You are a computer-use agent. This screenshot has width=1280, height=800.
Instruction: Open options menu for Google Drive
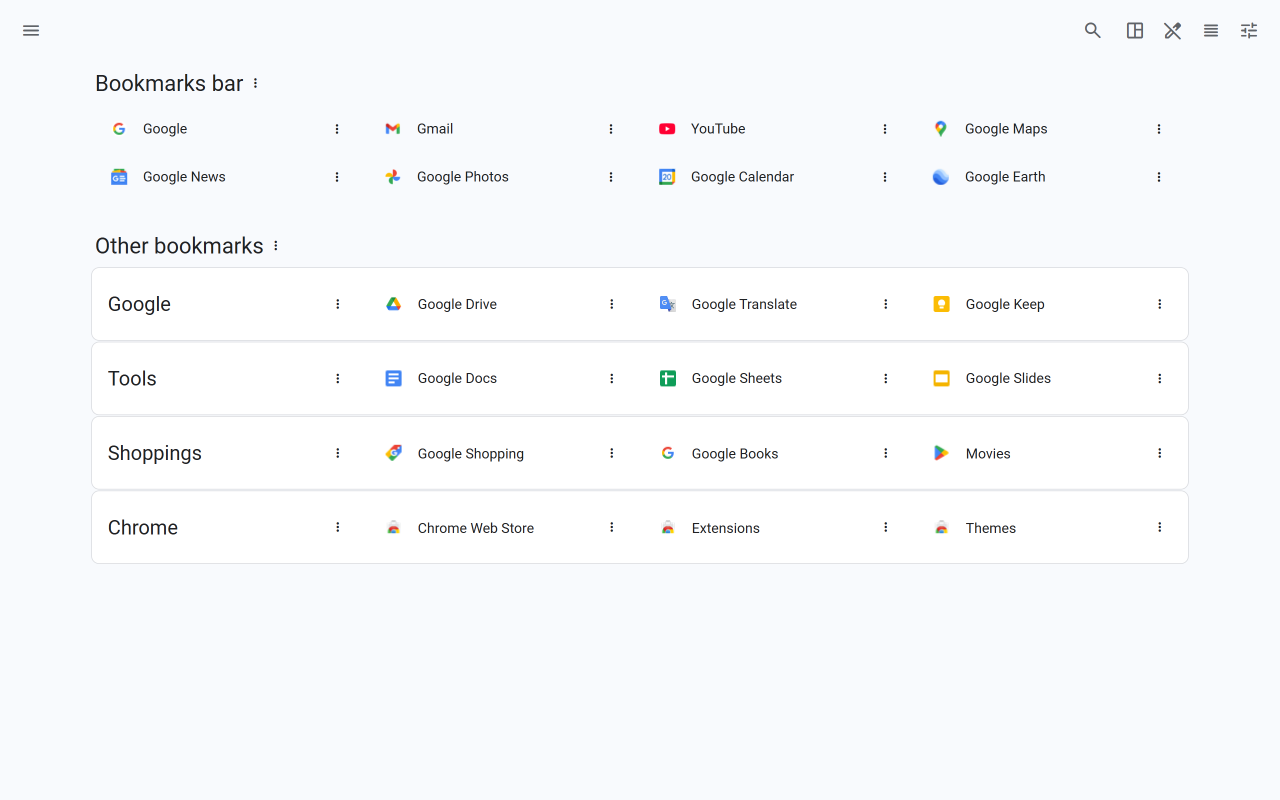tap(612, 304)
